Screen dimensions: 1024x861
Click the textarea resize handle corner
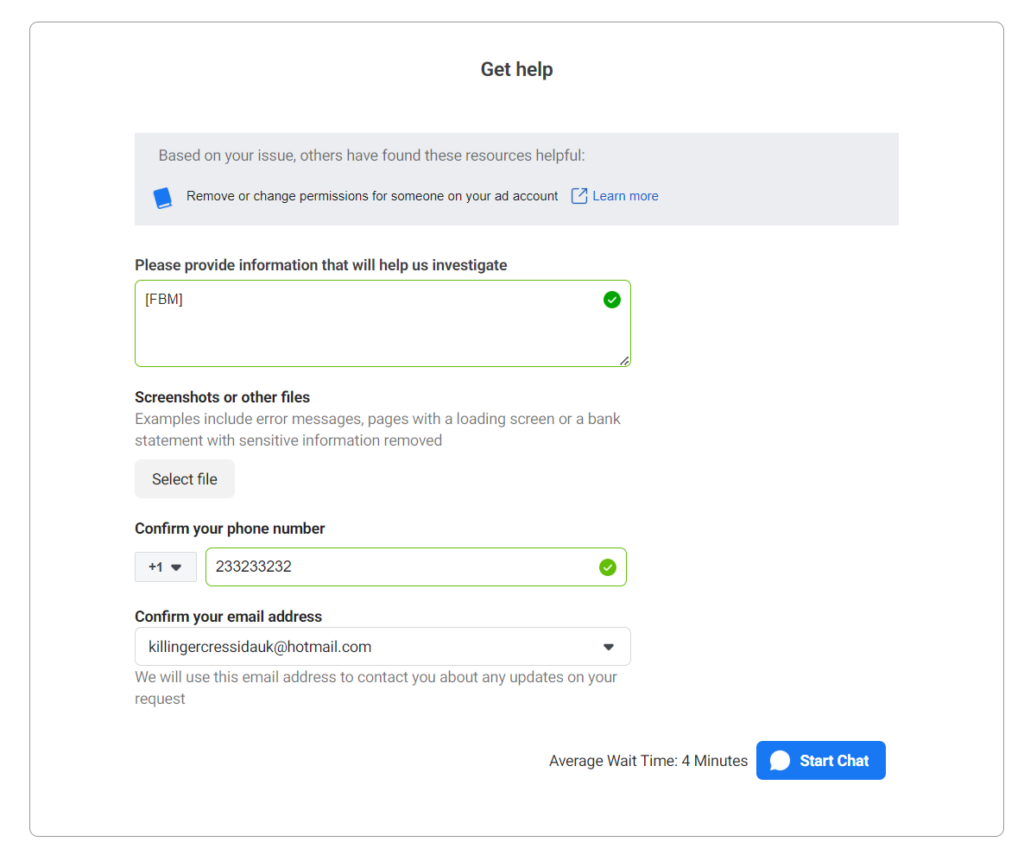click(624, 361)
